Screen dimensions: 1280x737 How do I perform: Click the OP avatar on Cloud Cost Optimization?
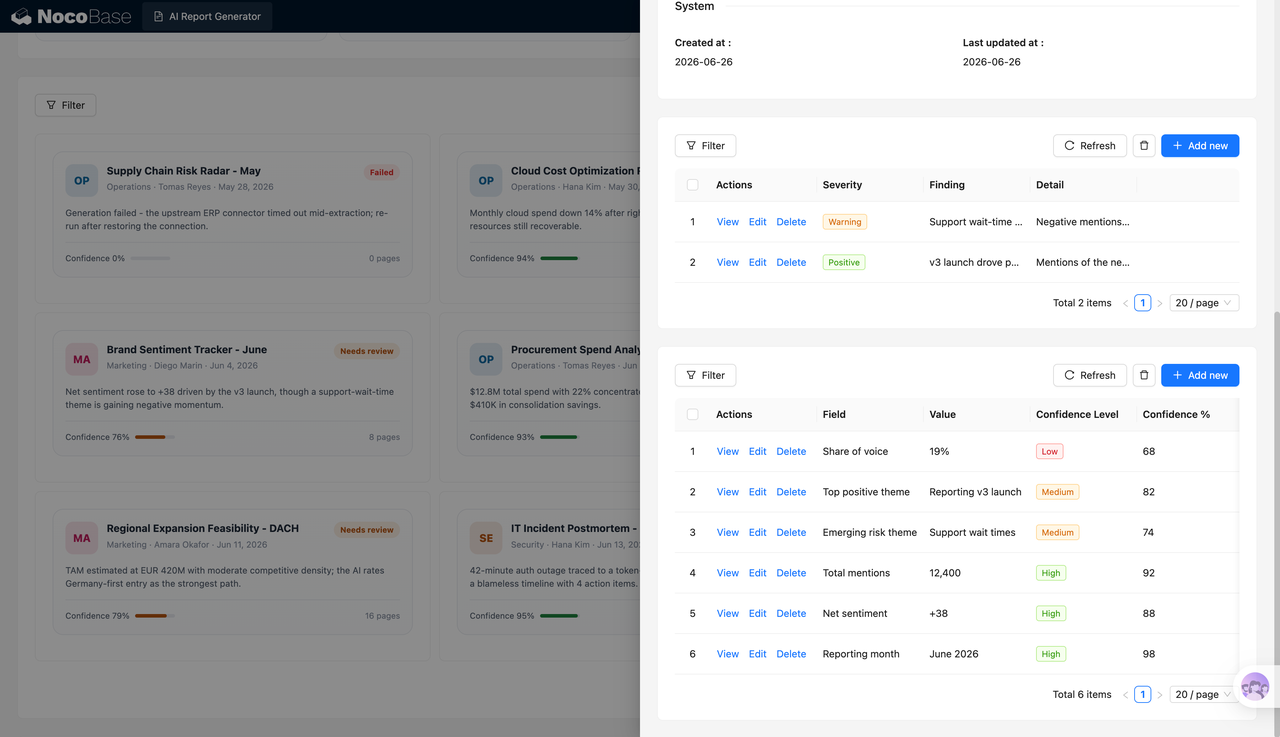(x=486, y=181)
